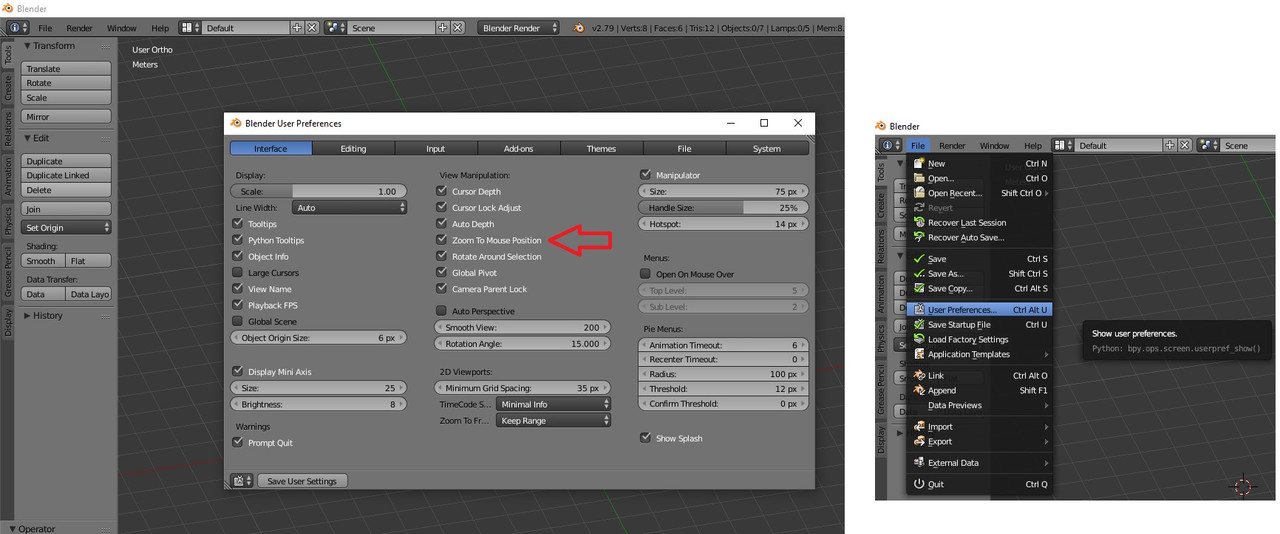The height and width of the screenshot is (534, 1280).
Task: Delete the Scene with the X icon
Action: (x=458, y=28)
